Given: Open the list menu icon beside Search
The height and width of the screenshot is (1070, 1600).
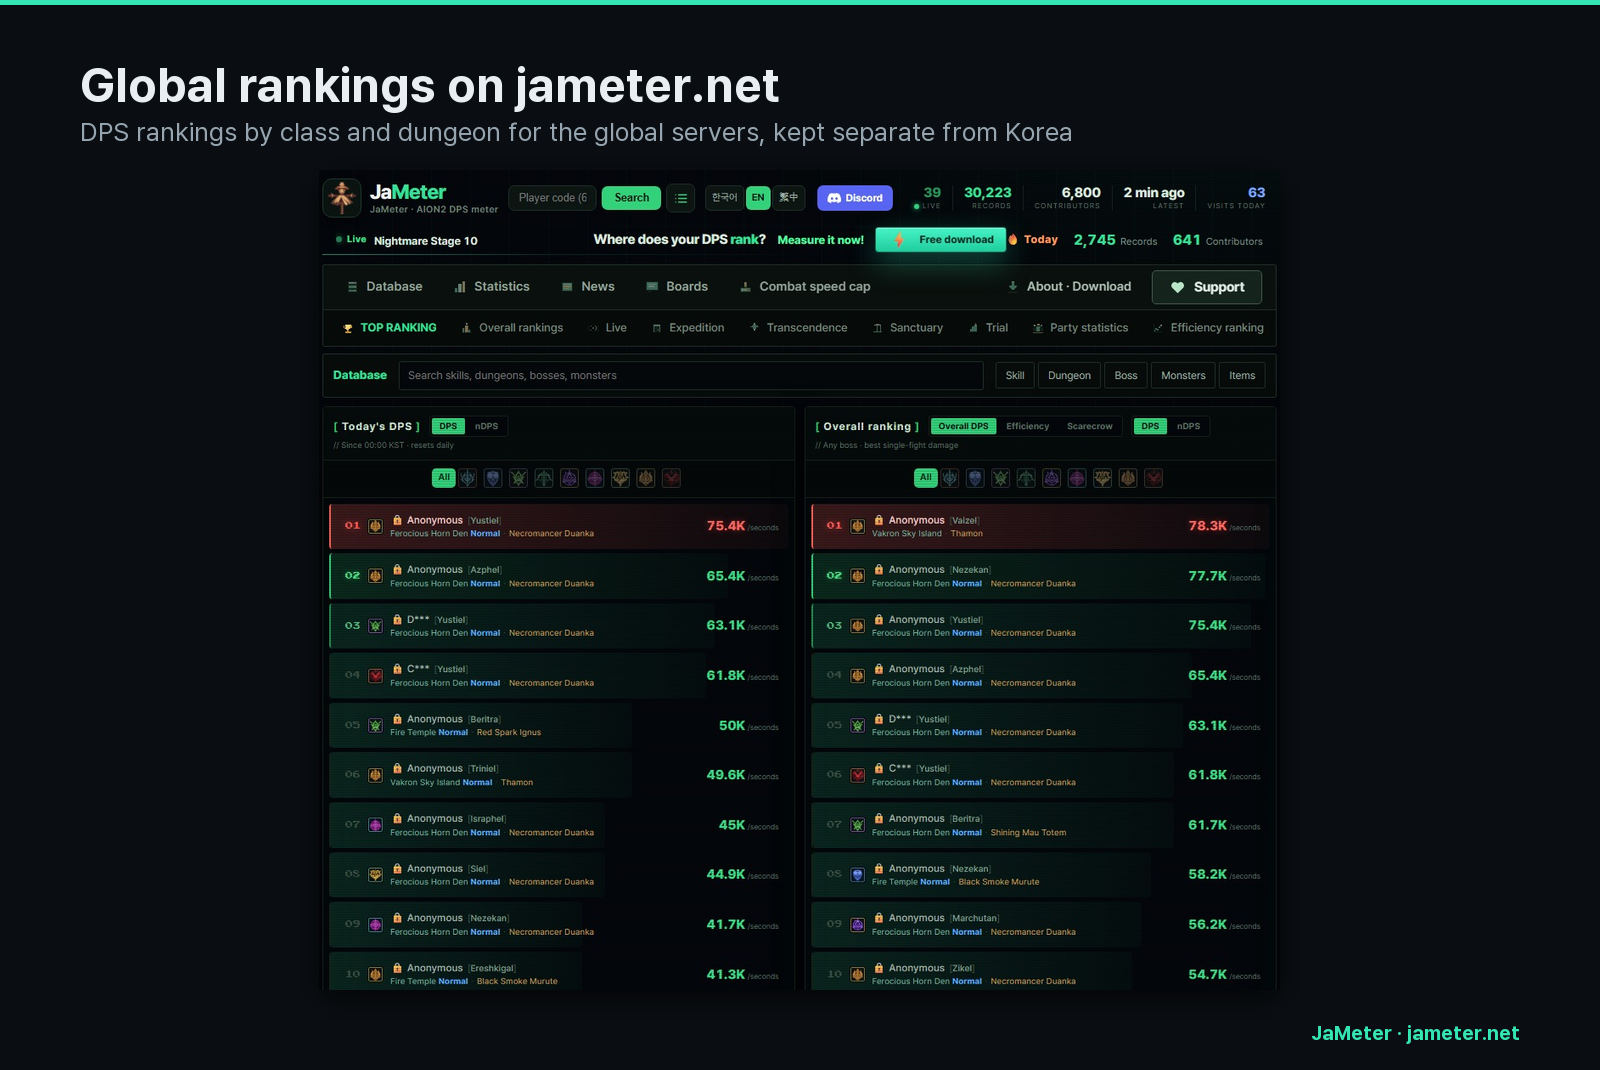Looking at the screenshot, I should pos(681,198).
